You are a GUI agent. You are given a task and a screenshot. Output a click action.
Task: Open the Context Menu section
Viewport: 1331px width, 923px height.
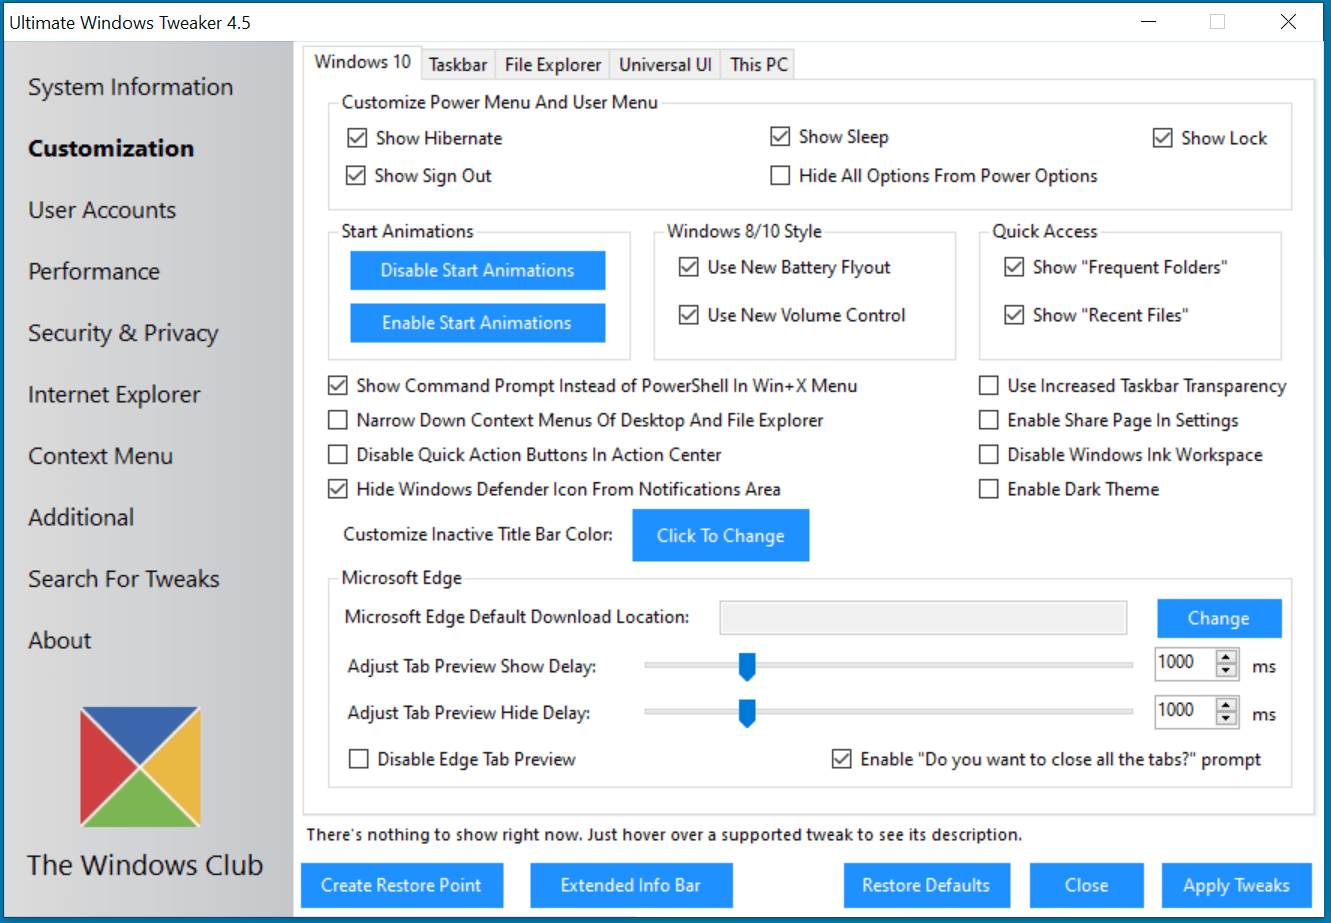(x=100, y=456)
